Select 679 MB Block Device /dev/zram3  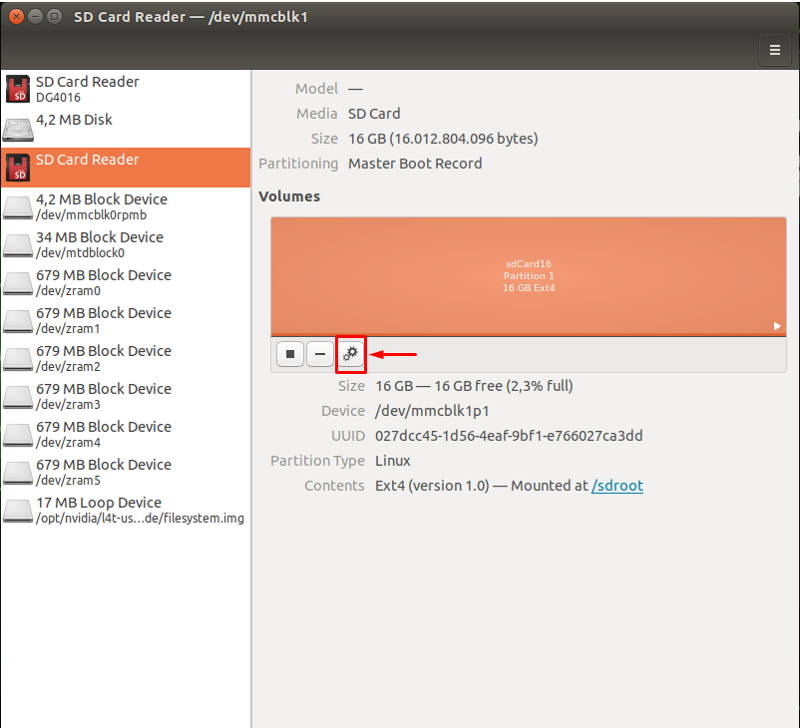(126, 396)
